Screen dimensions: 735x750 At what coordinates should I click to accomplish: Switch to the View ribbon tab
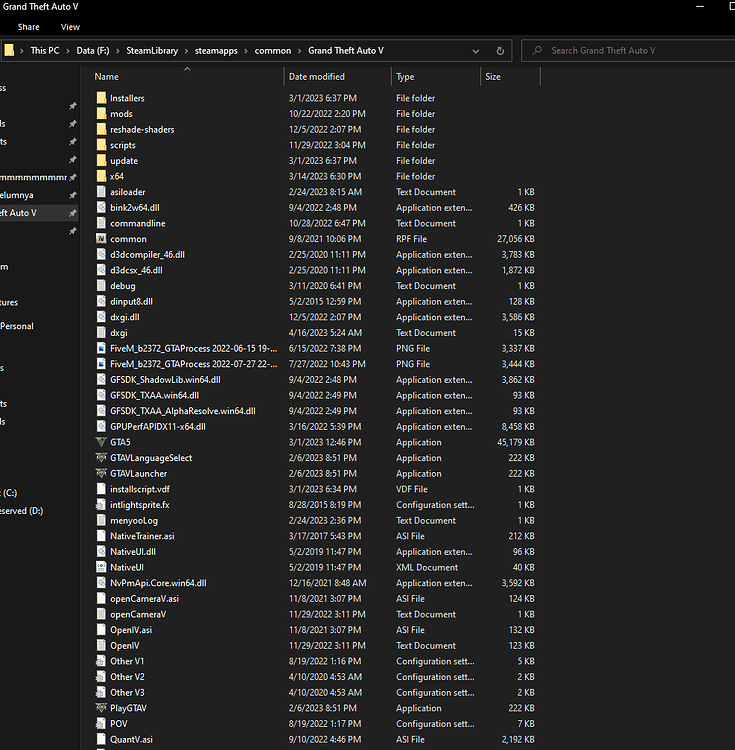coord(70,27)
